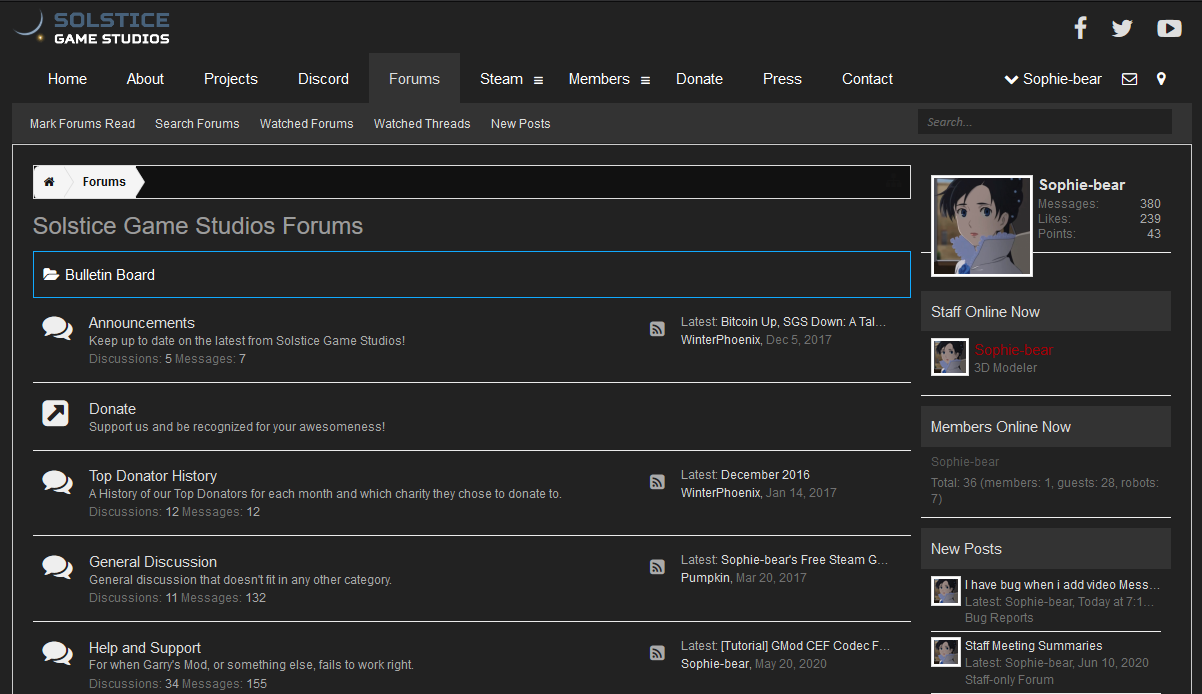This screenshot has width=1202, height=694.
Task: Open the Donate forum link
Action: pyautogui.click(x=112, y=409)
